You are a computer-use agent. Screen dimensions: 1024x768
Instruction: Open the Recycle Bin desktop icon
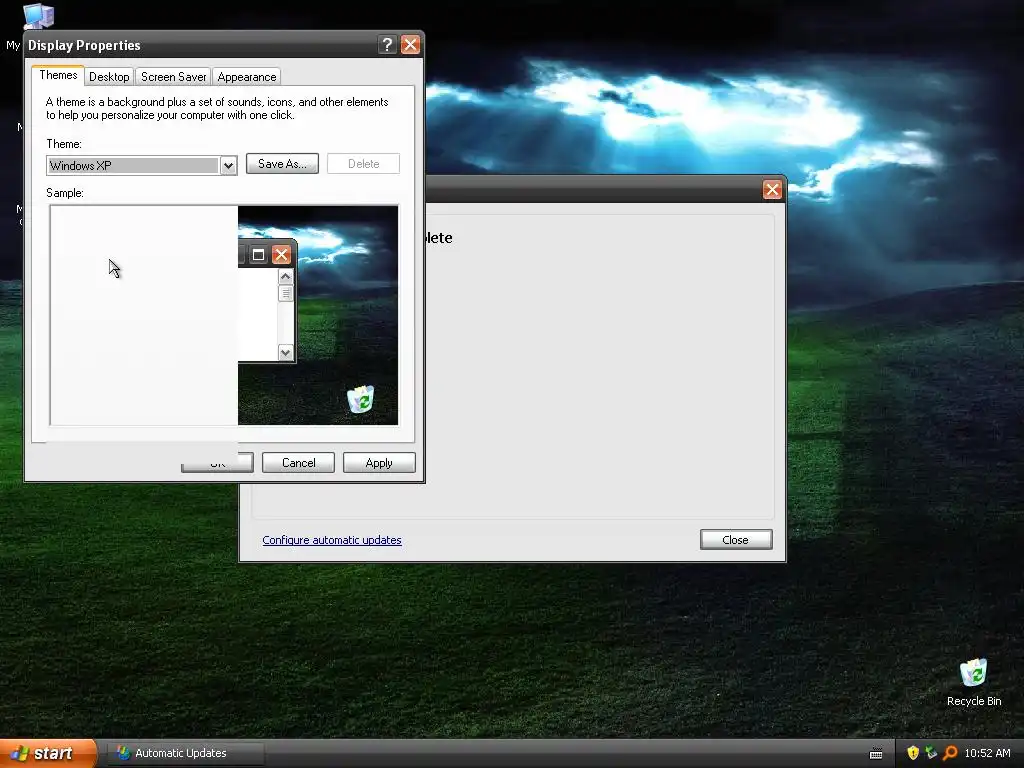973,682
